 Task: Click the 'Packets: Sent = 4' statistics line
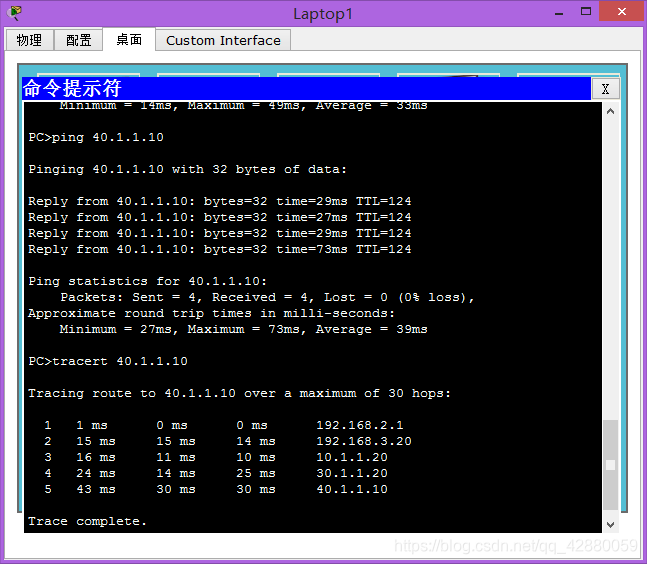pyautogui.click(x=267, y=297)
